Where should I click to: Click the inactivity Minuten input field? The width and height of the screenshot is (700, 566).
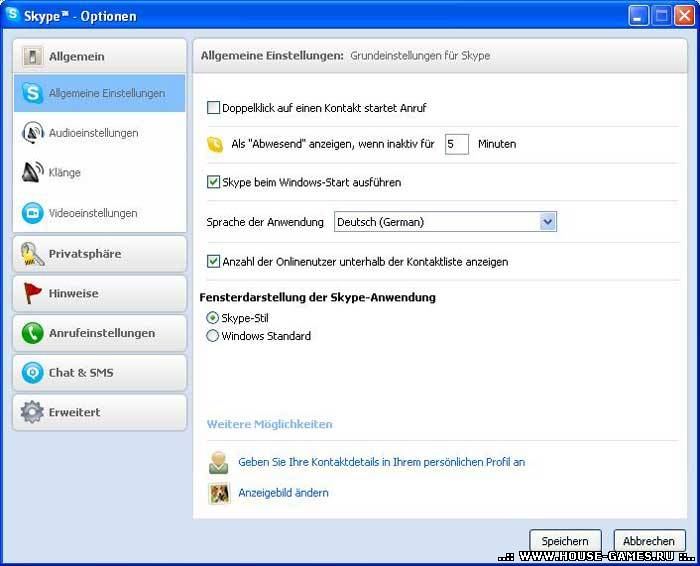tap(457, 144)
